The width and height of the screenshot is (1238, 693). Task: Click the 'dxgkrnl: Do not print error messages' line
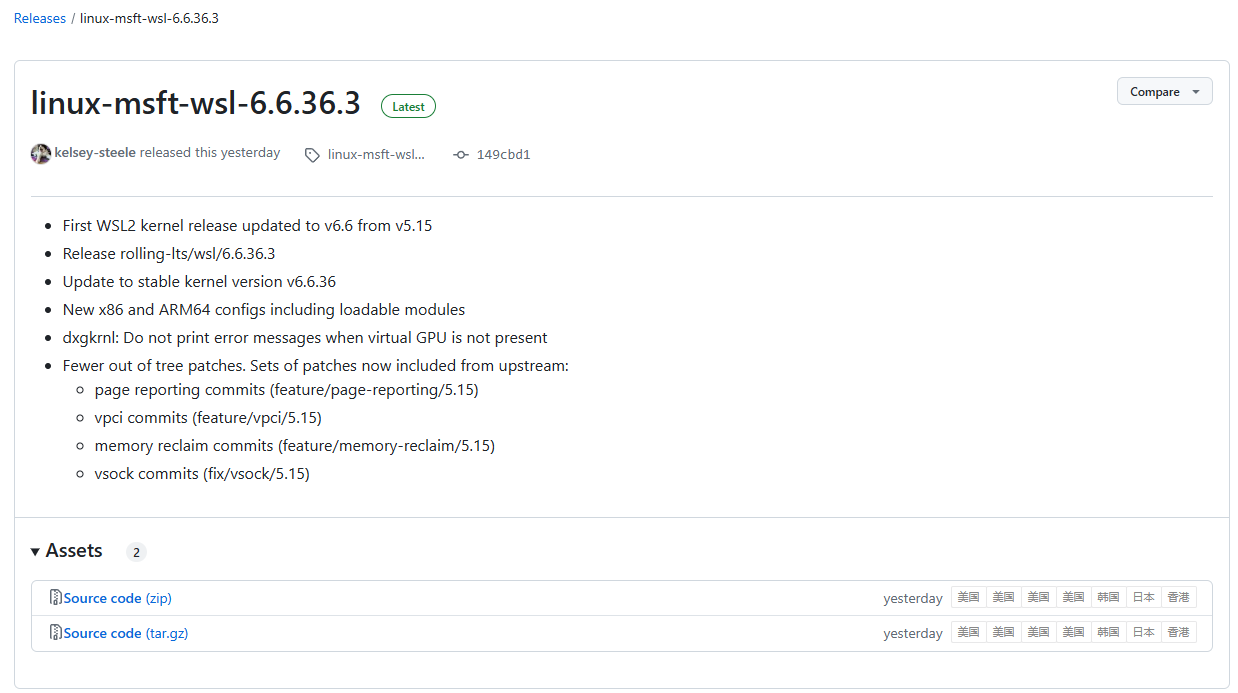[305, 338]
